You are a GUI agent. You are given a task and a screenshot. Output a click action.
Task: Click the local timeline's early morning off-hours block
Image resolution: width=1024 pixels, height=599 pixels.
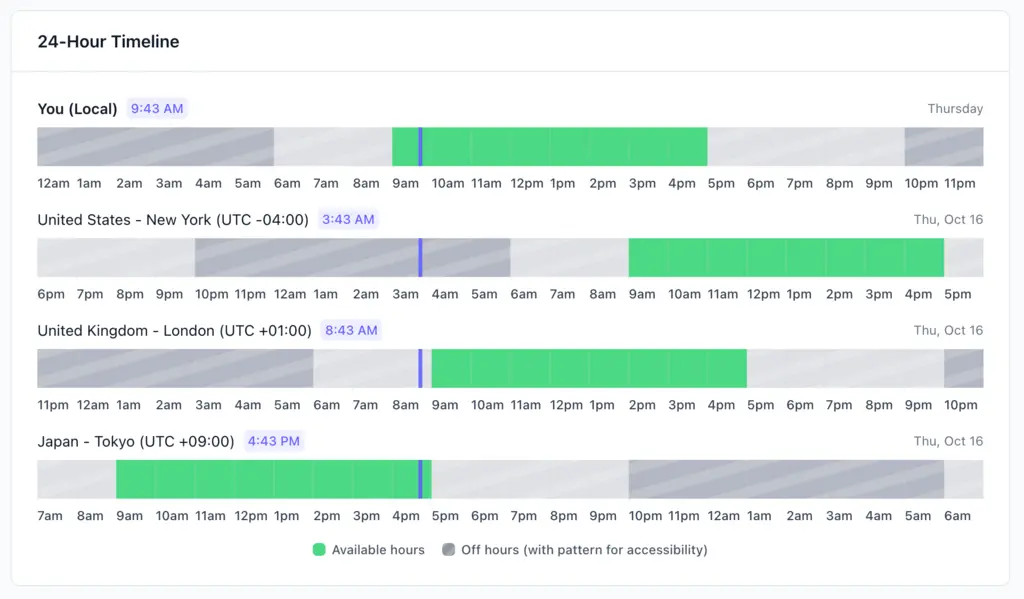pos(155,147)
